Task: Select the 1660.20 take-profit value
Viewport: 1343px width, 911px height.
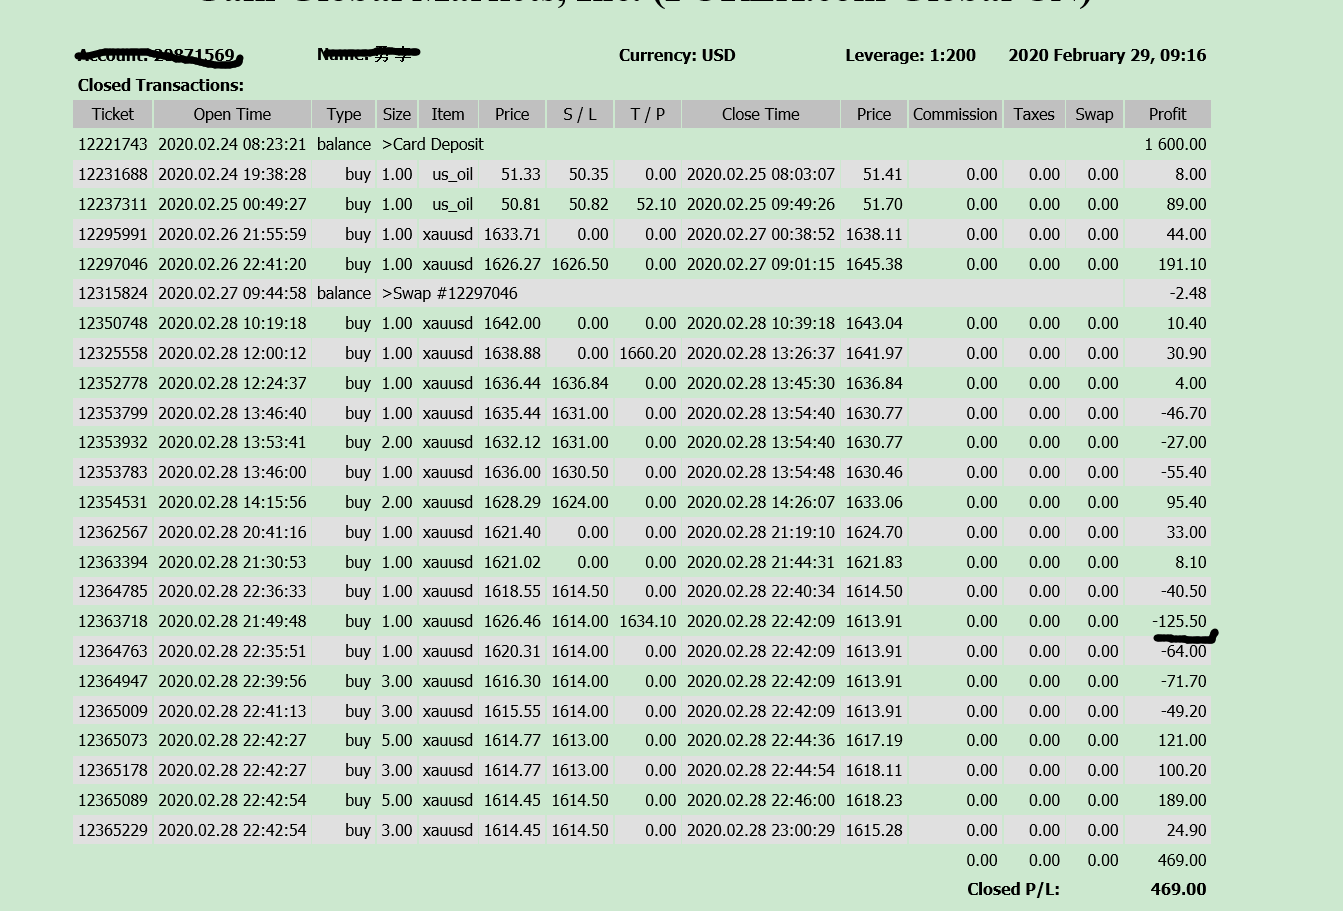Action: (x=648, y=353)
